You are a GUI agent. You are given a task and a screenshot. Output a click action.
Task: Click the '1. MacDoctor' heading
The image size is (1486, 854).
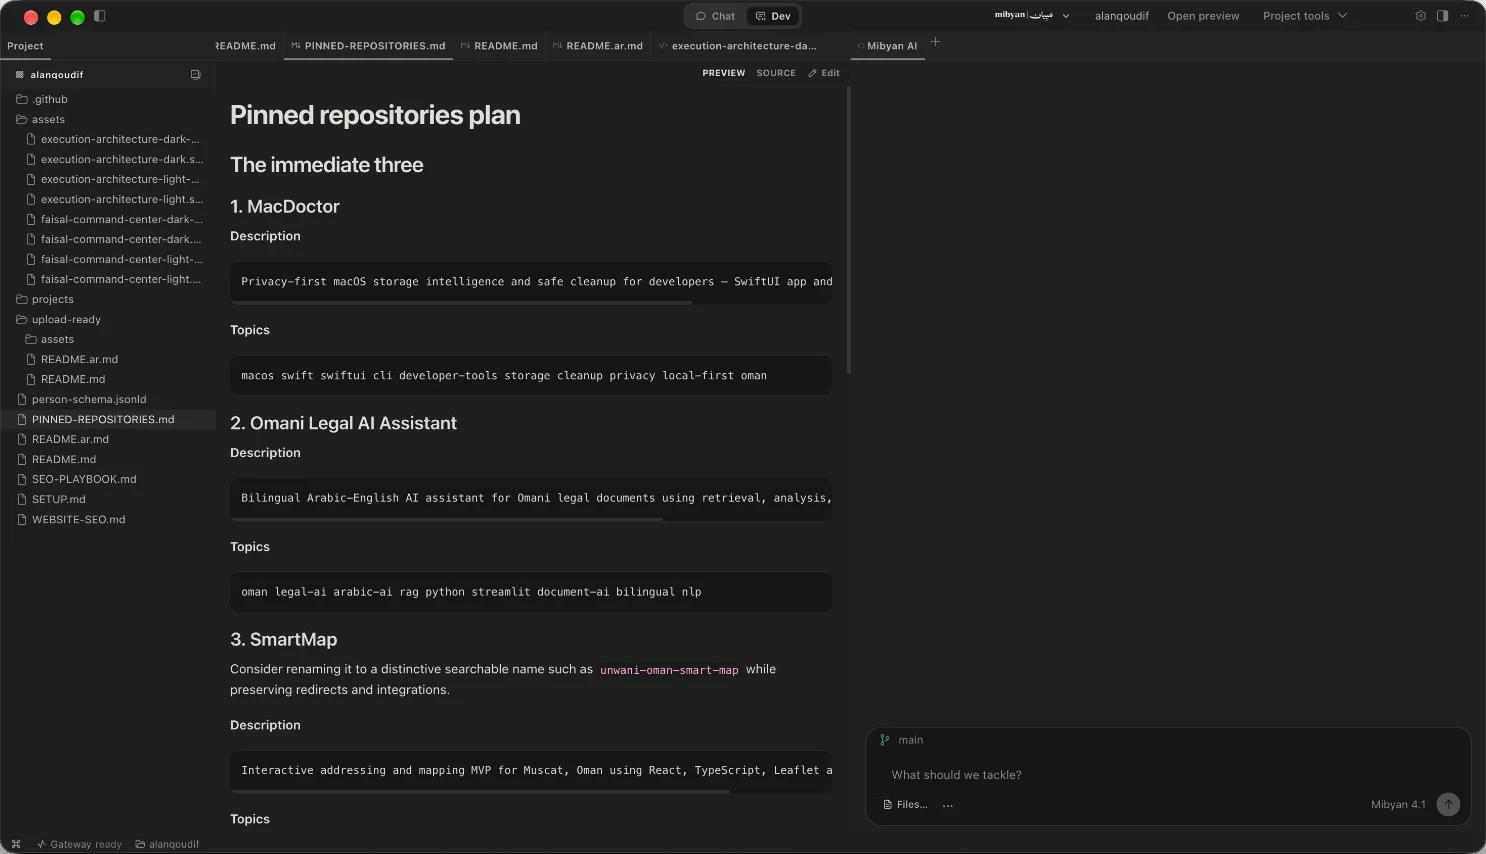pos(285,206)
